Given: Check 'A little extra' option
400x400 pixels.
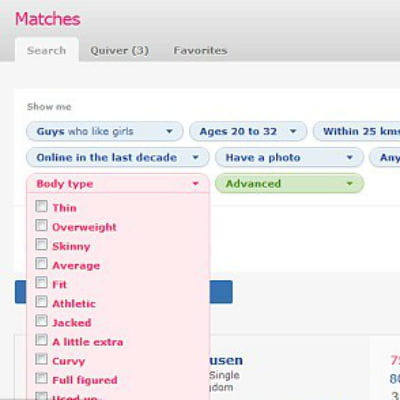Looking at the screenshot, I should click(41, 340).
